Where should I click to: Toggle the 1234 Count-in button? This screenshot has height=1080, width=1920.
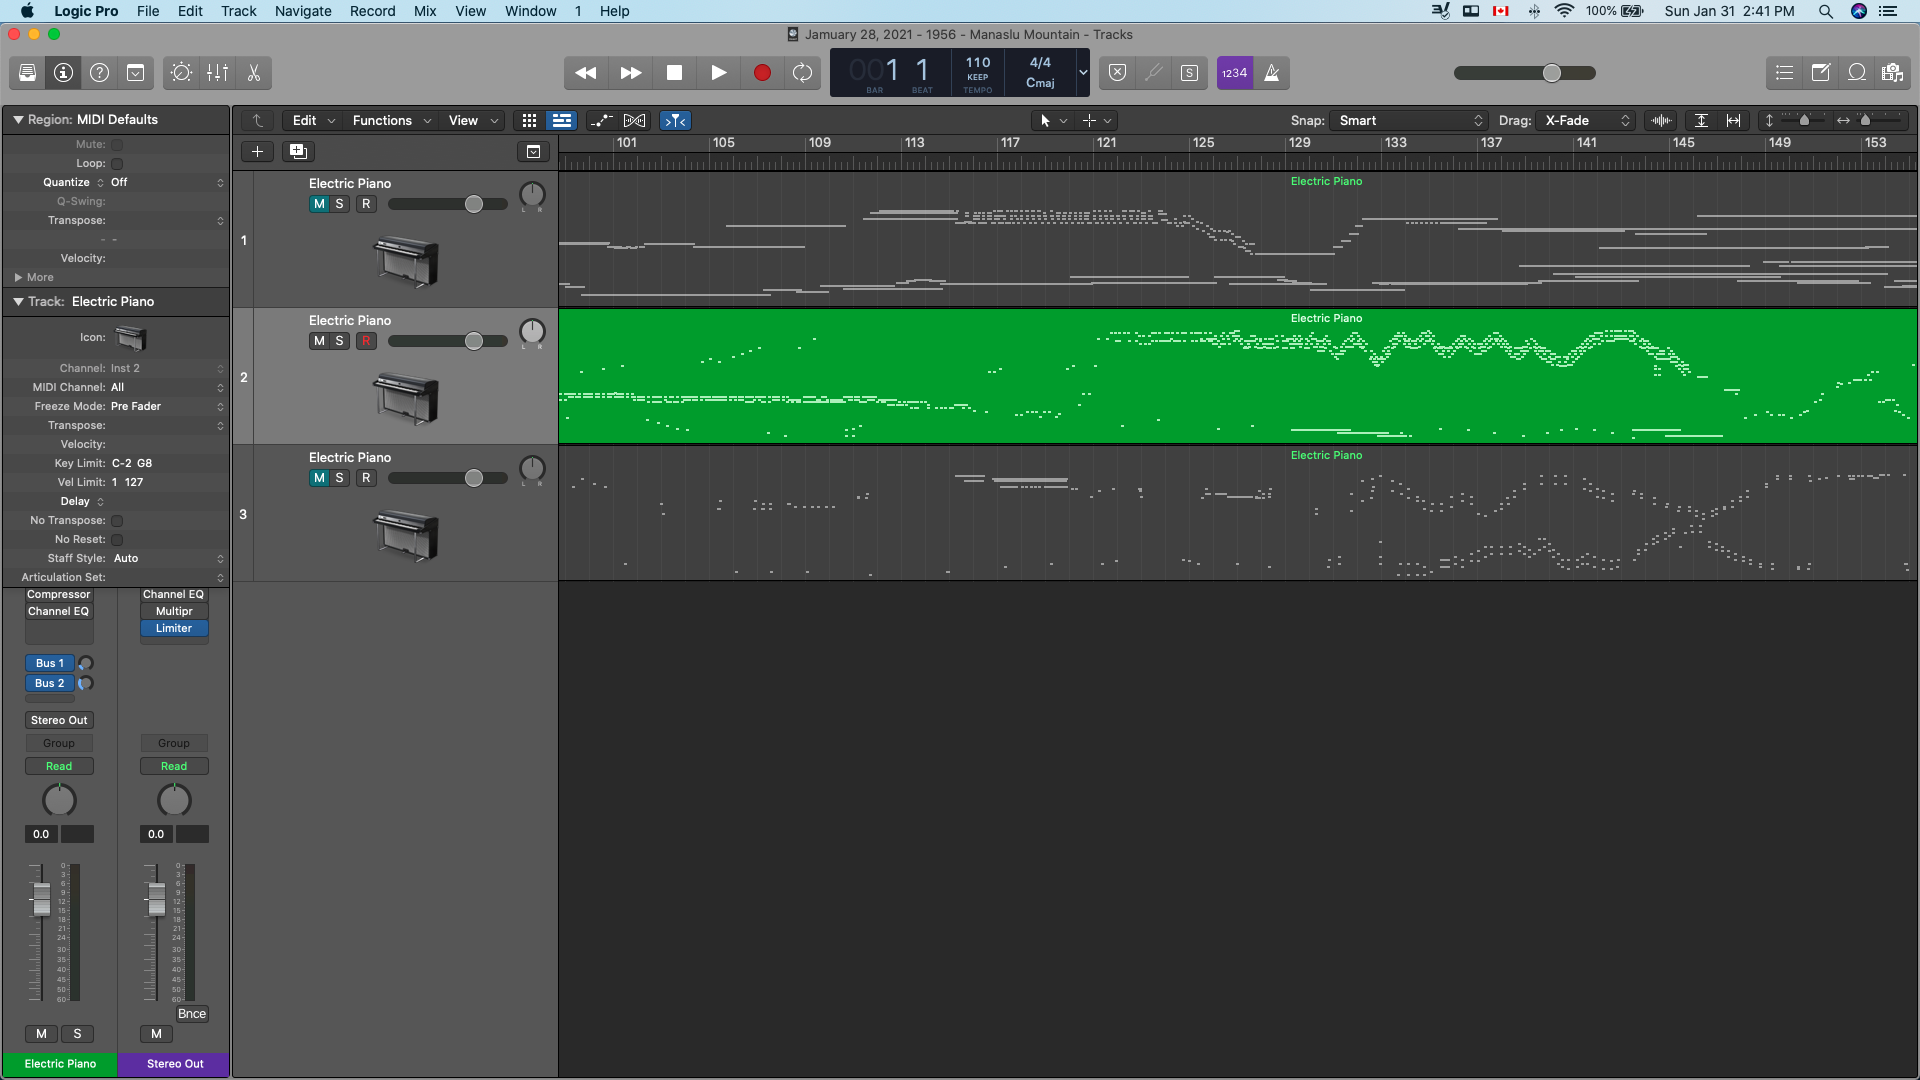pyautogui.click(x=1235, y=73)
